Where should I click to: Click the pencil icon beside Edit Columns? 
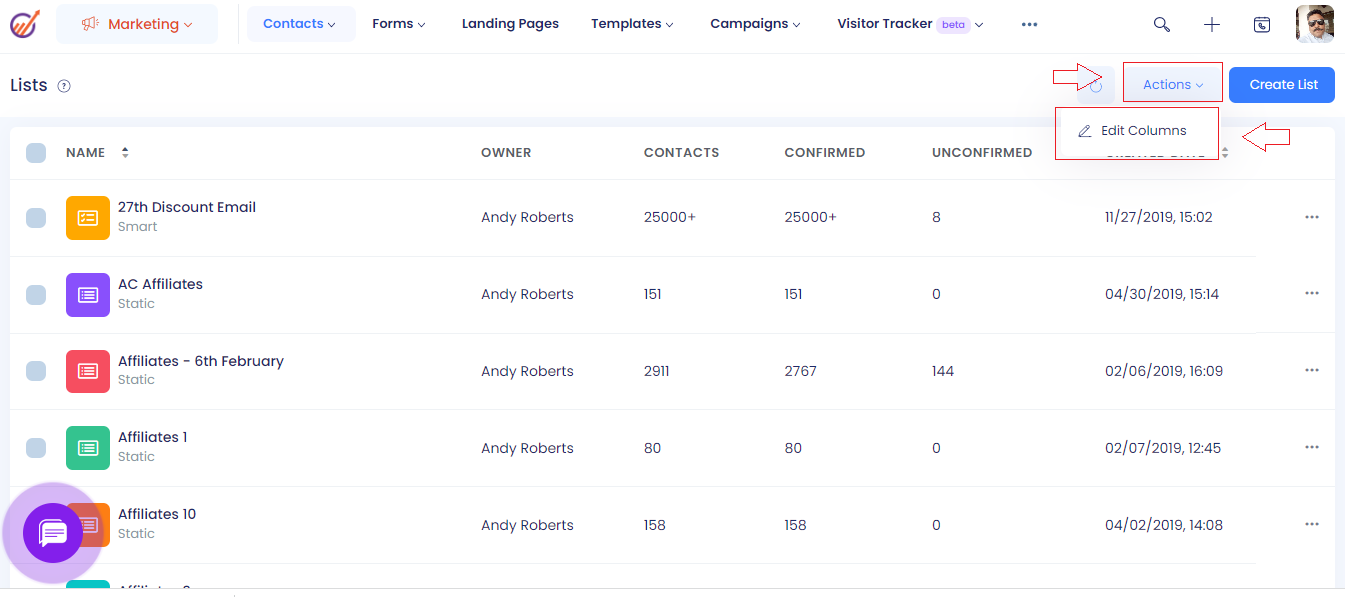point(1084,131)
